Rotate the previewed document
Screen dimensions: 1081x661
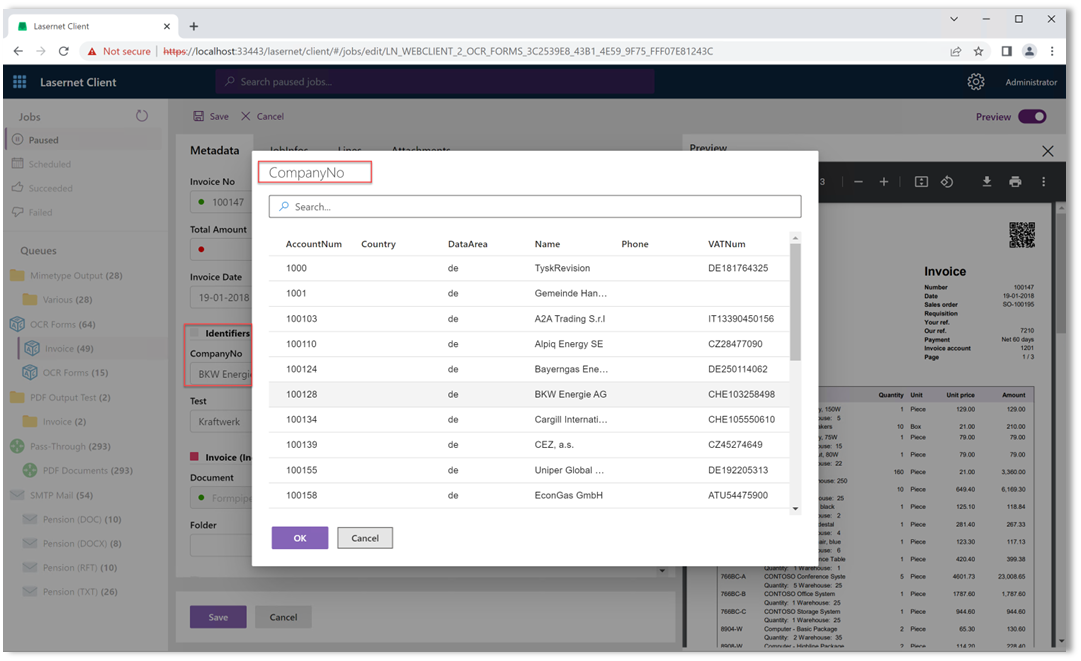[x=947, y=182]
